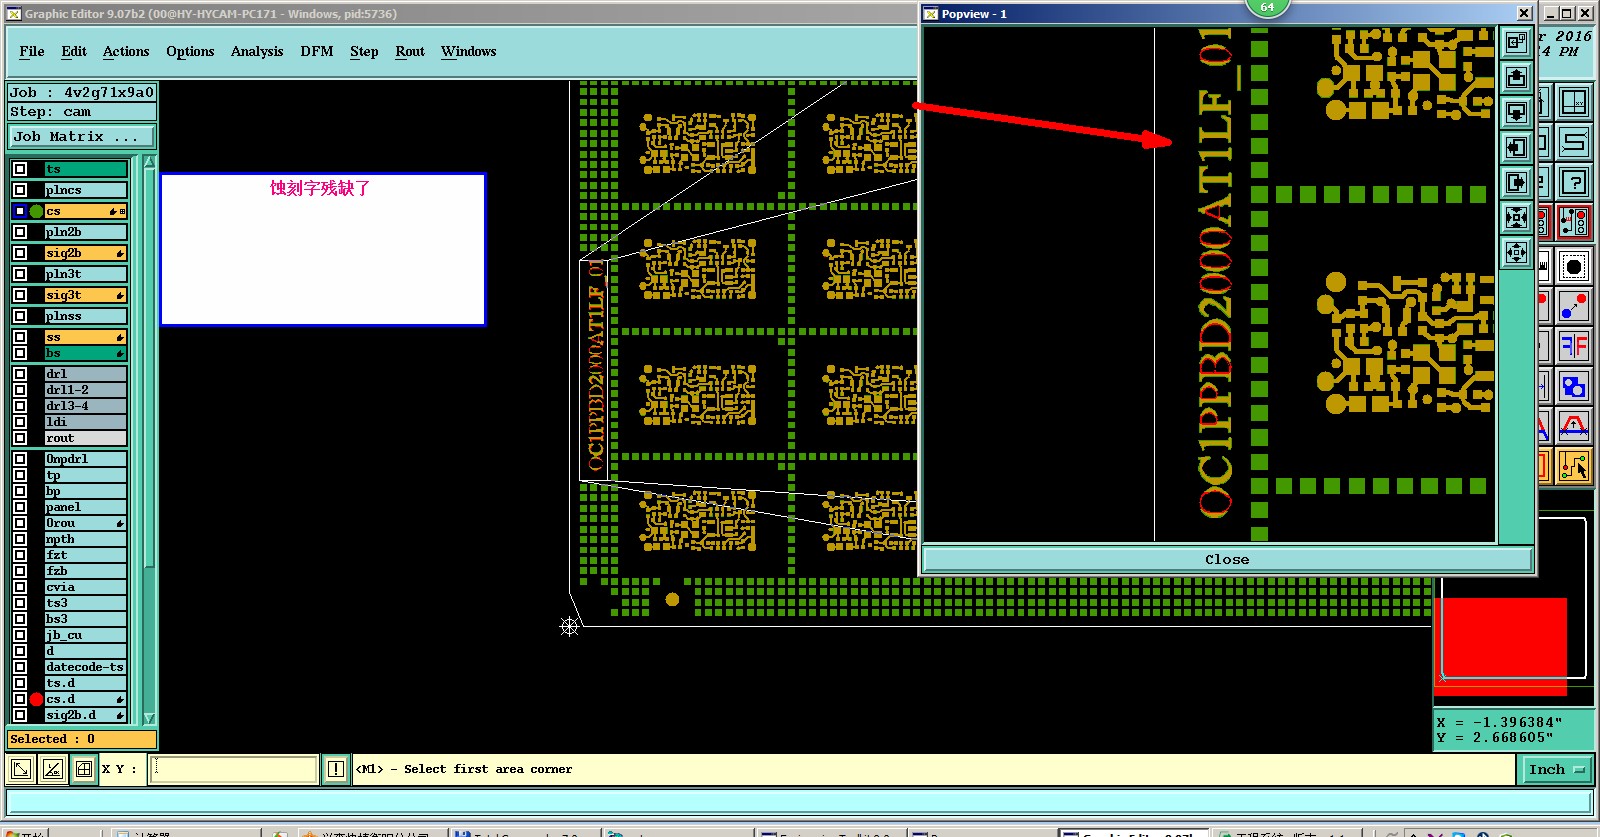The image size is (1600, 837).
Task: Pan Popview left using the left arrow icon
Action: [1516, 148]
